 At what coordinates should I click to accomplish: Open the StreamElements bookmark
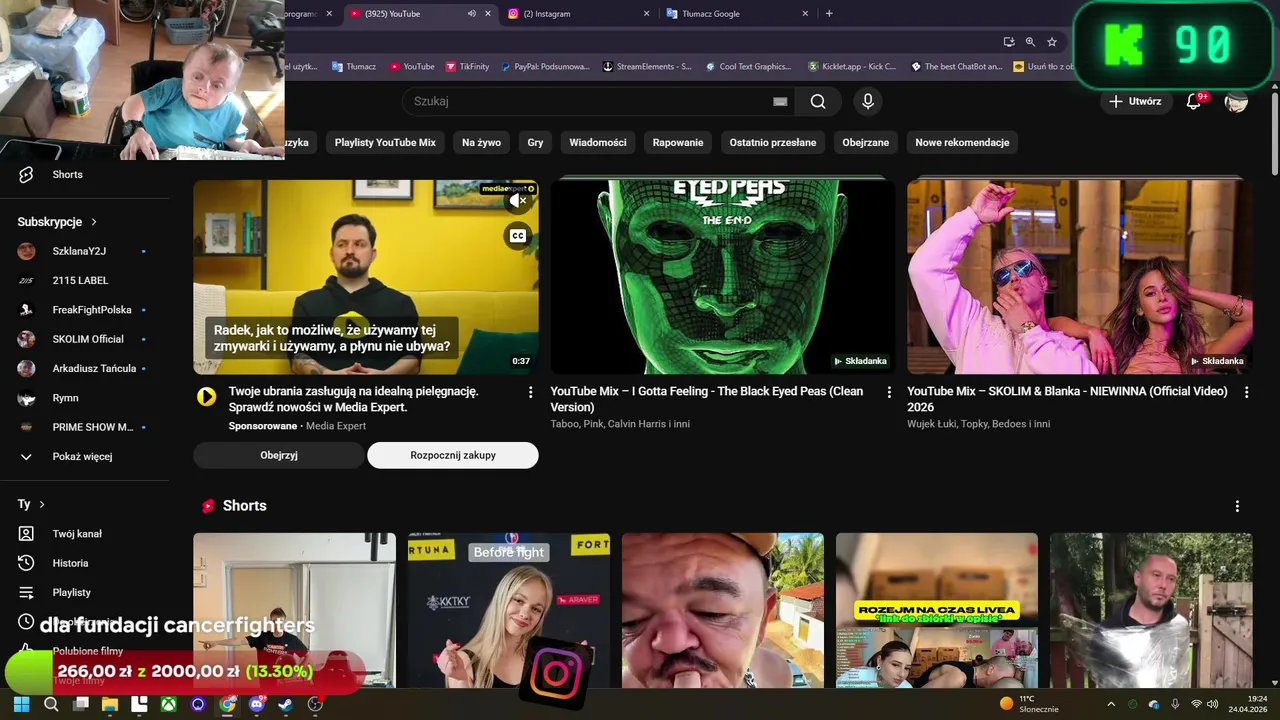(x=647, y=67)
